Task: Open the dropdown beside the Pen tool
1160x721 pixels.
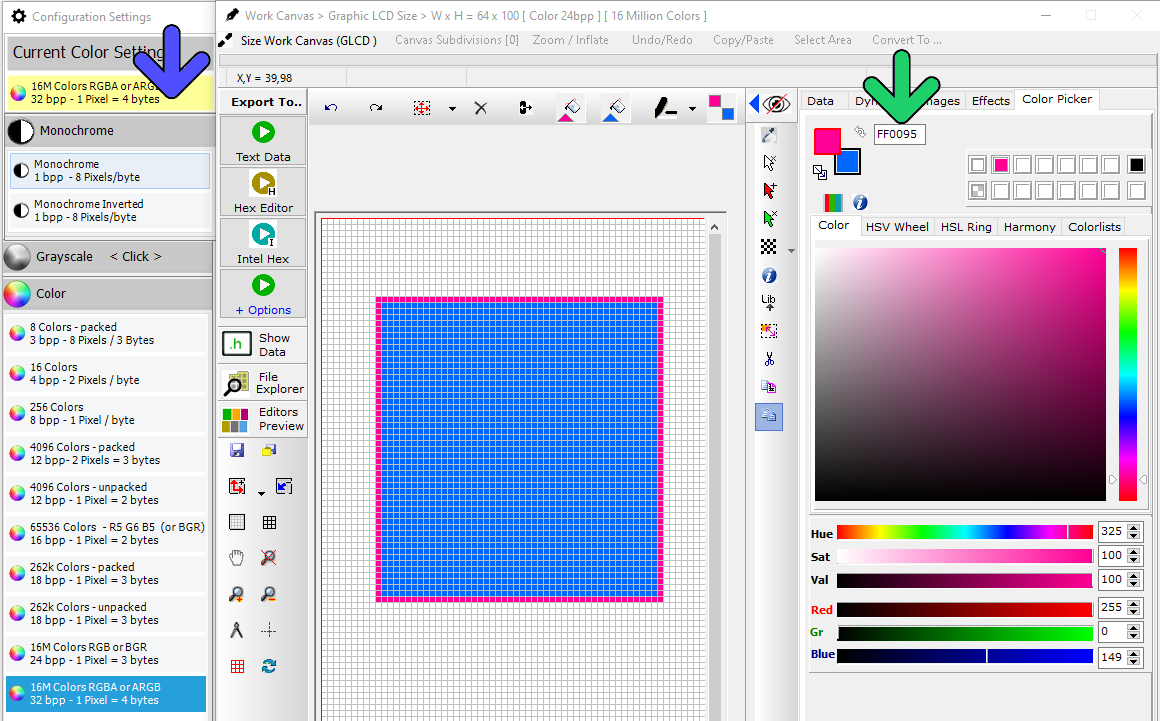Action: pyautogui.click(x=690, y=107)
